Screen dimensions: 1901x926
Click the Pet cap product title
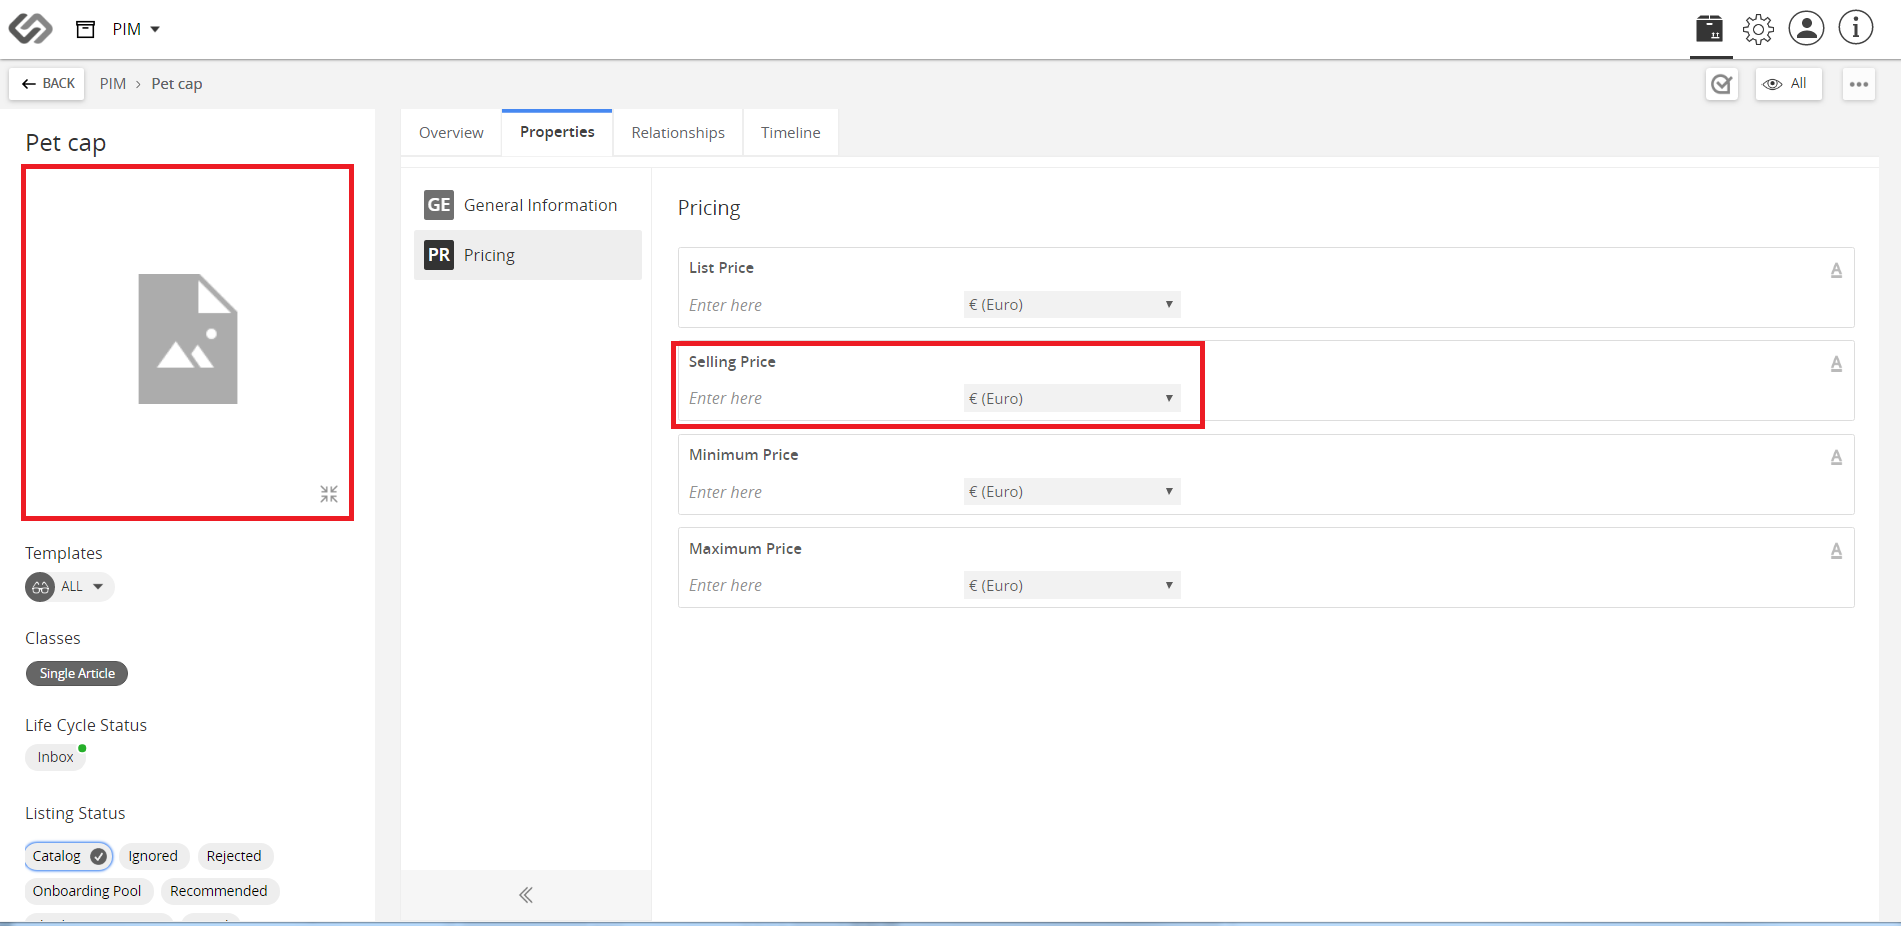(x=66, y=143)
